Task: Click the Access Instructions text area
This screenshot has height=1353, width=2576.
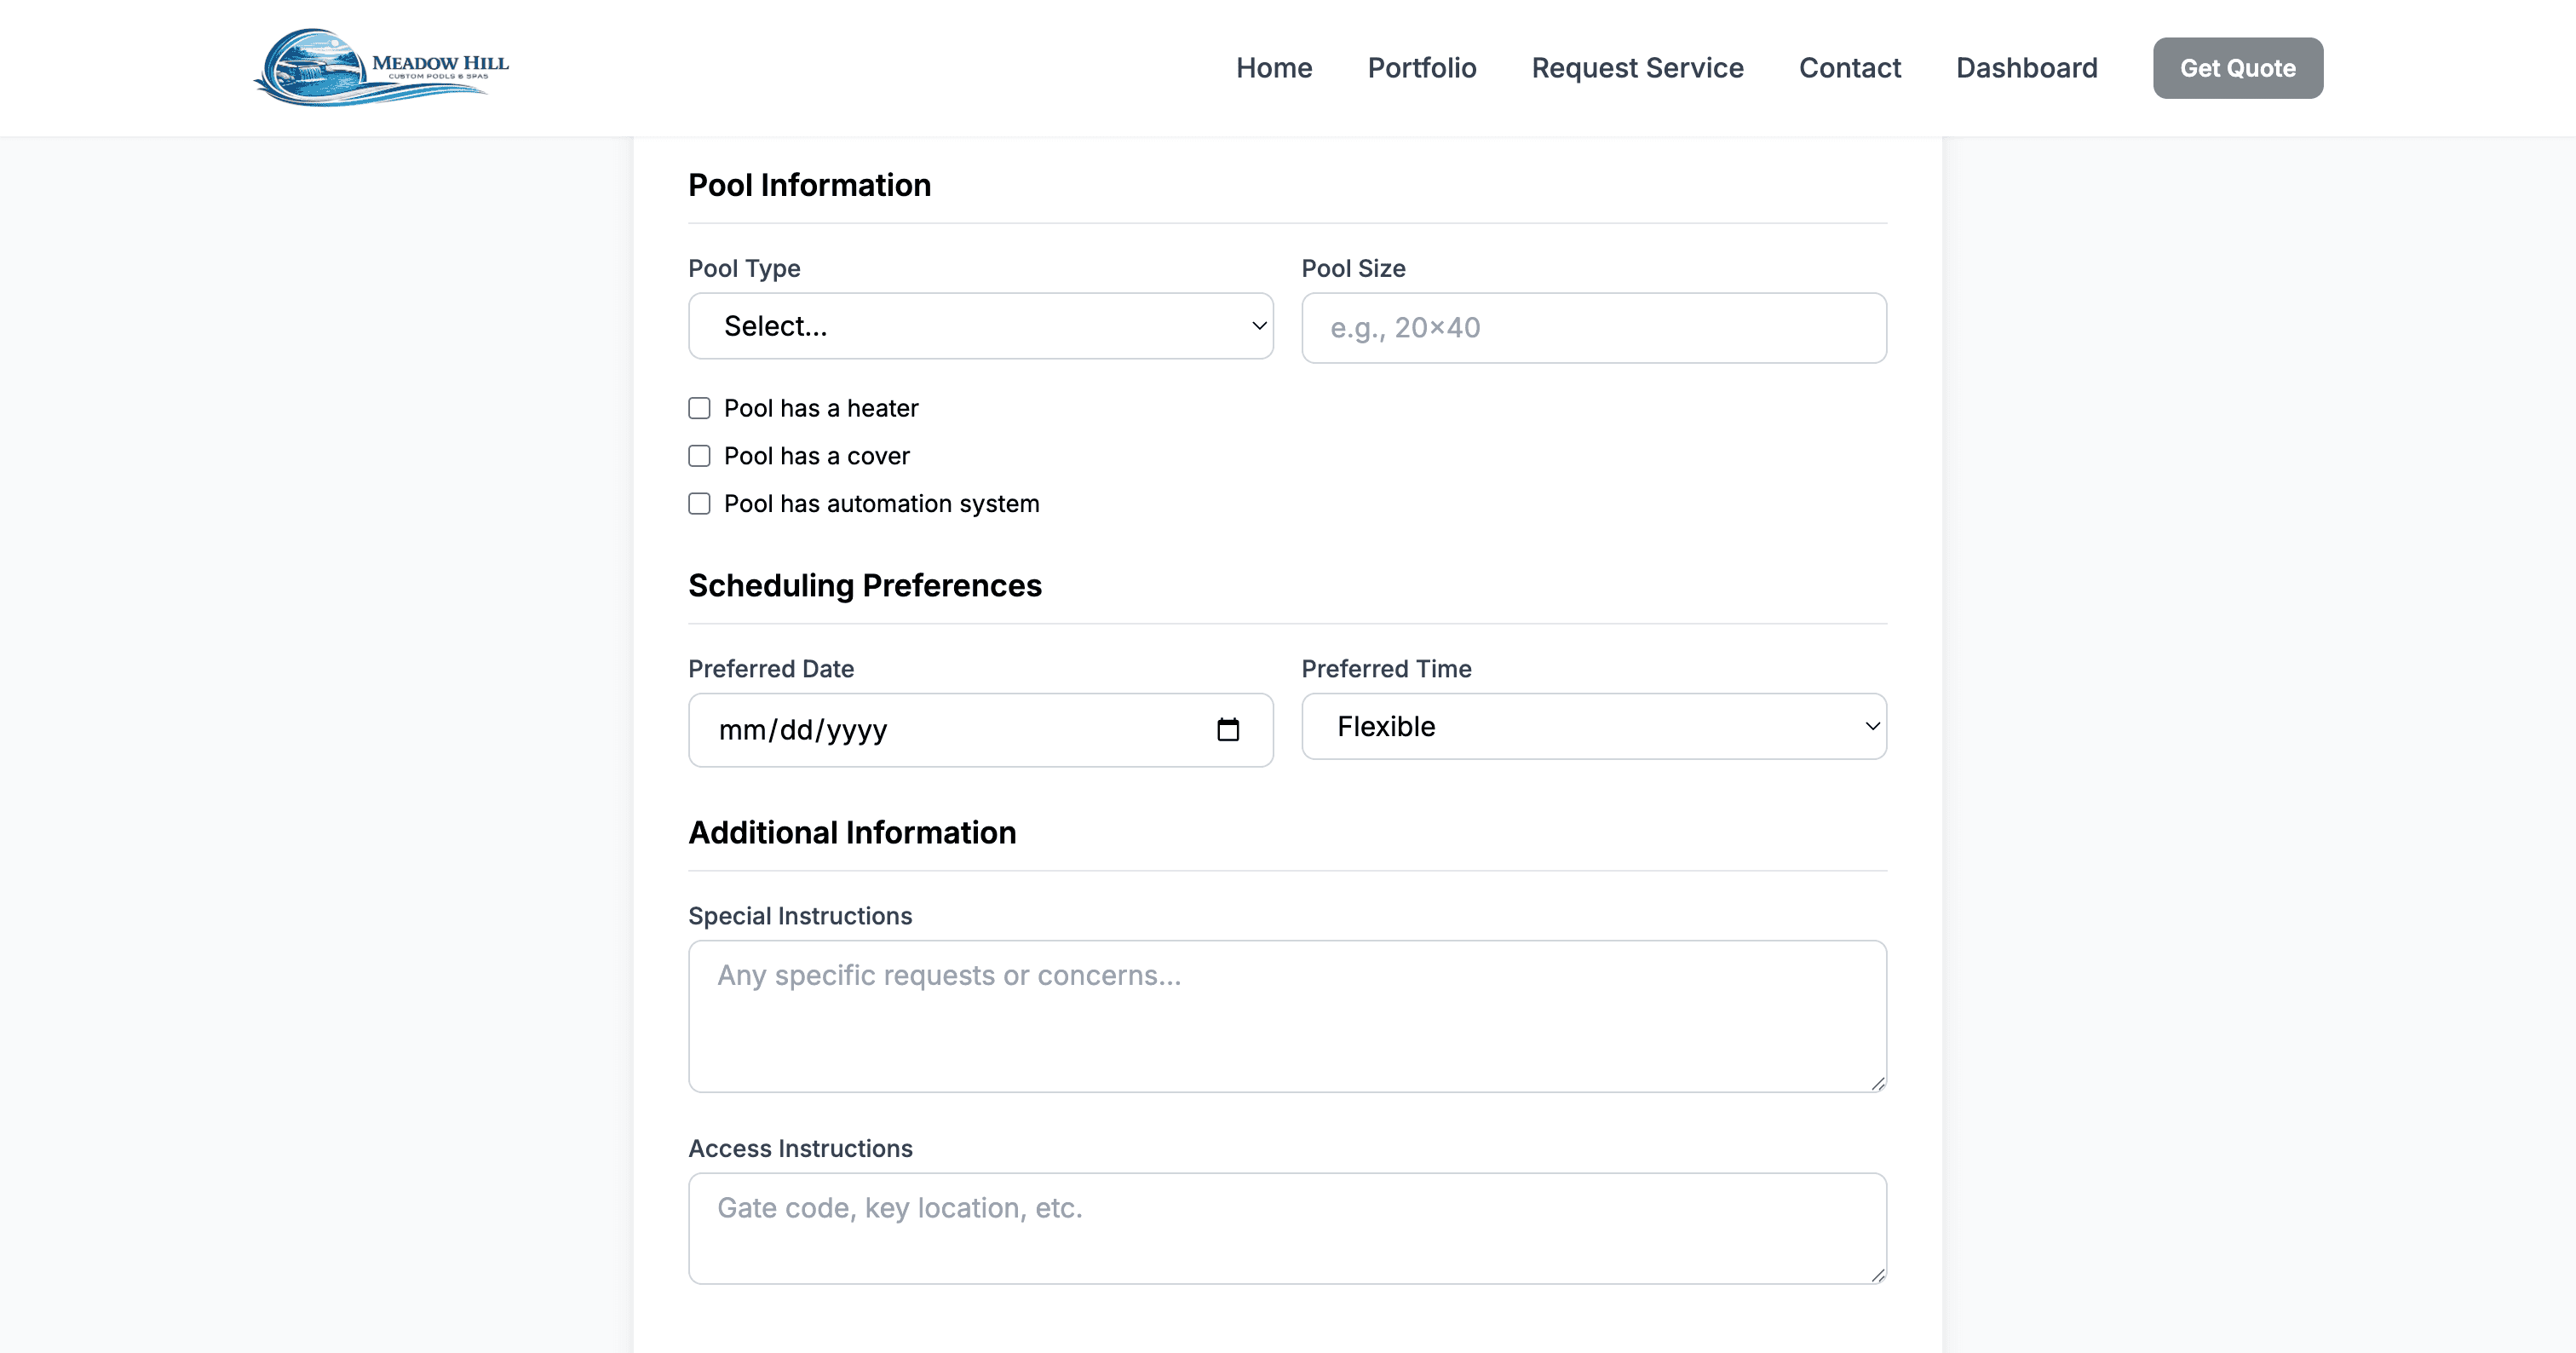Action: tap(1286, 1228)
